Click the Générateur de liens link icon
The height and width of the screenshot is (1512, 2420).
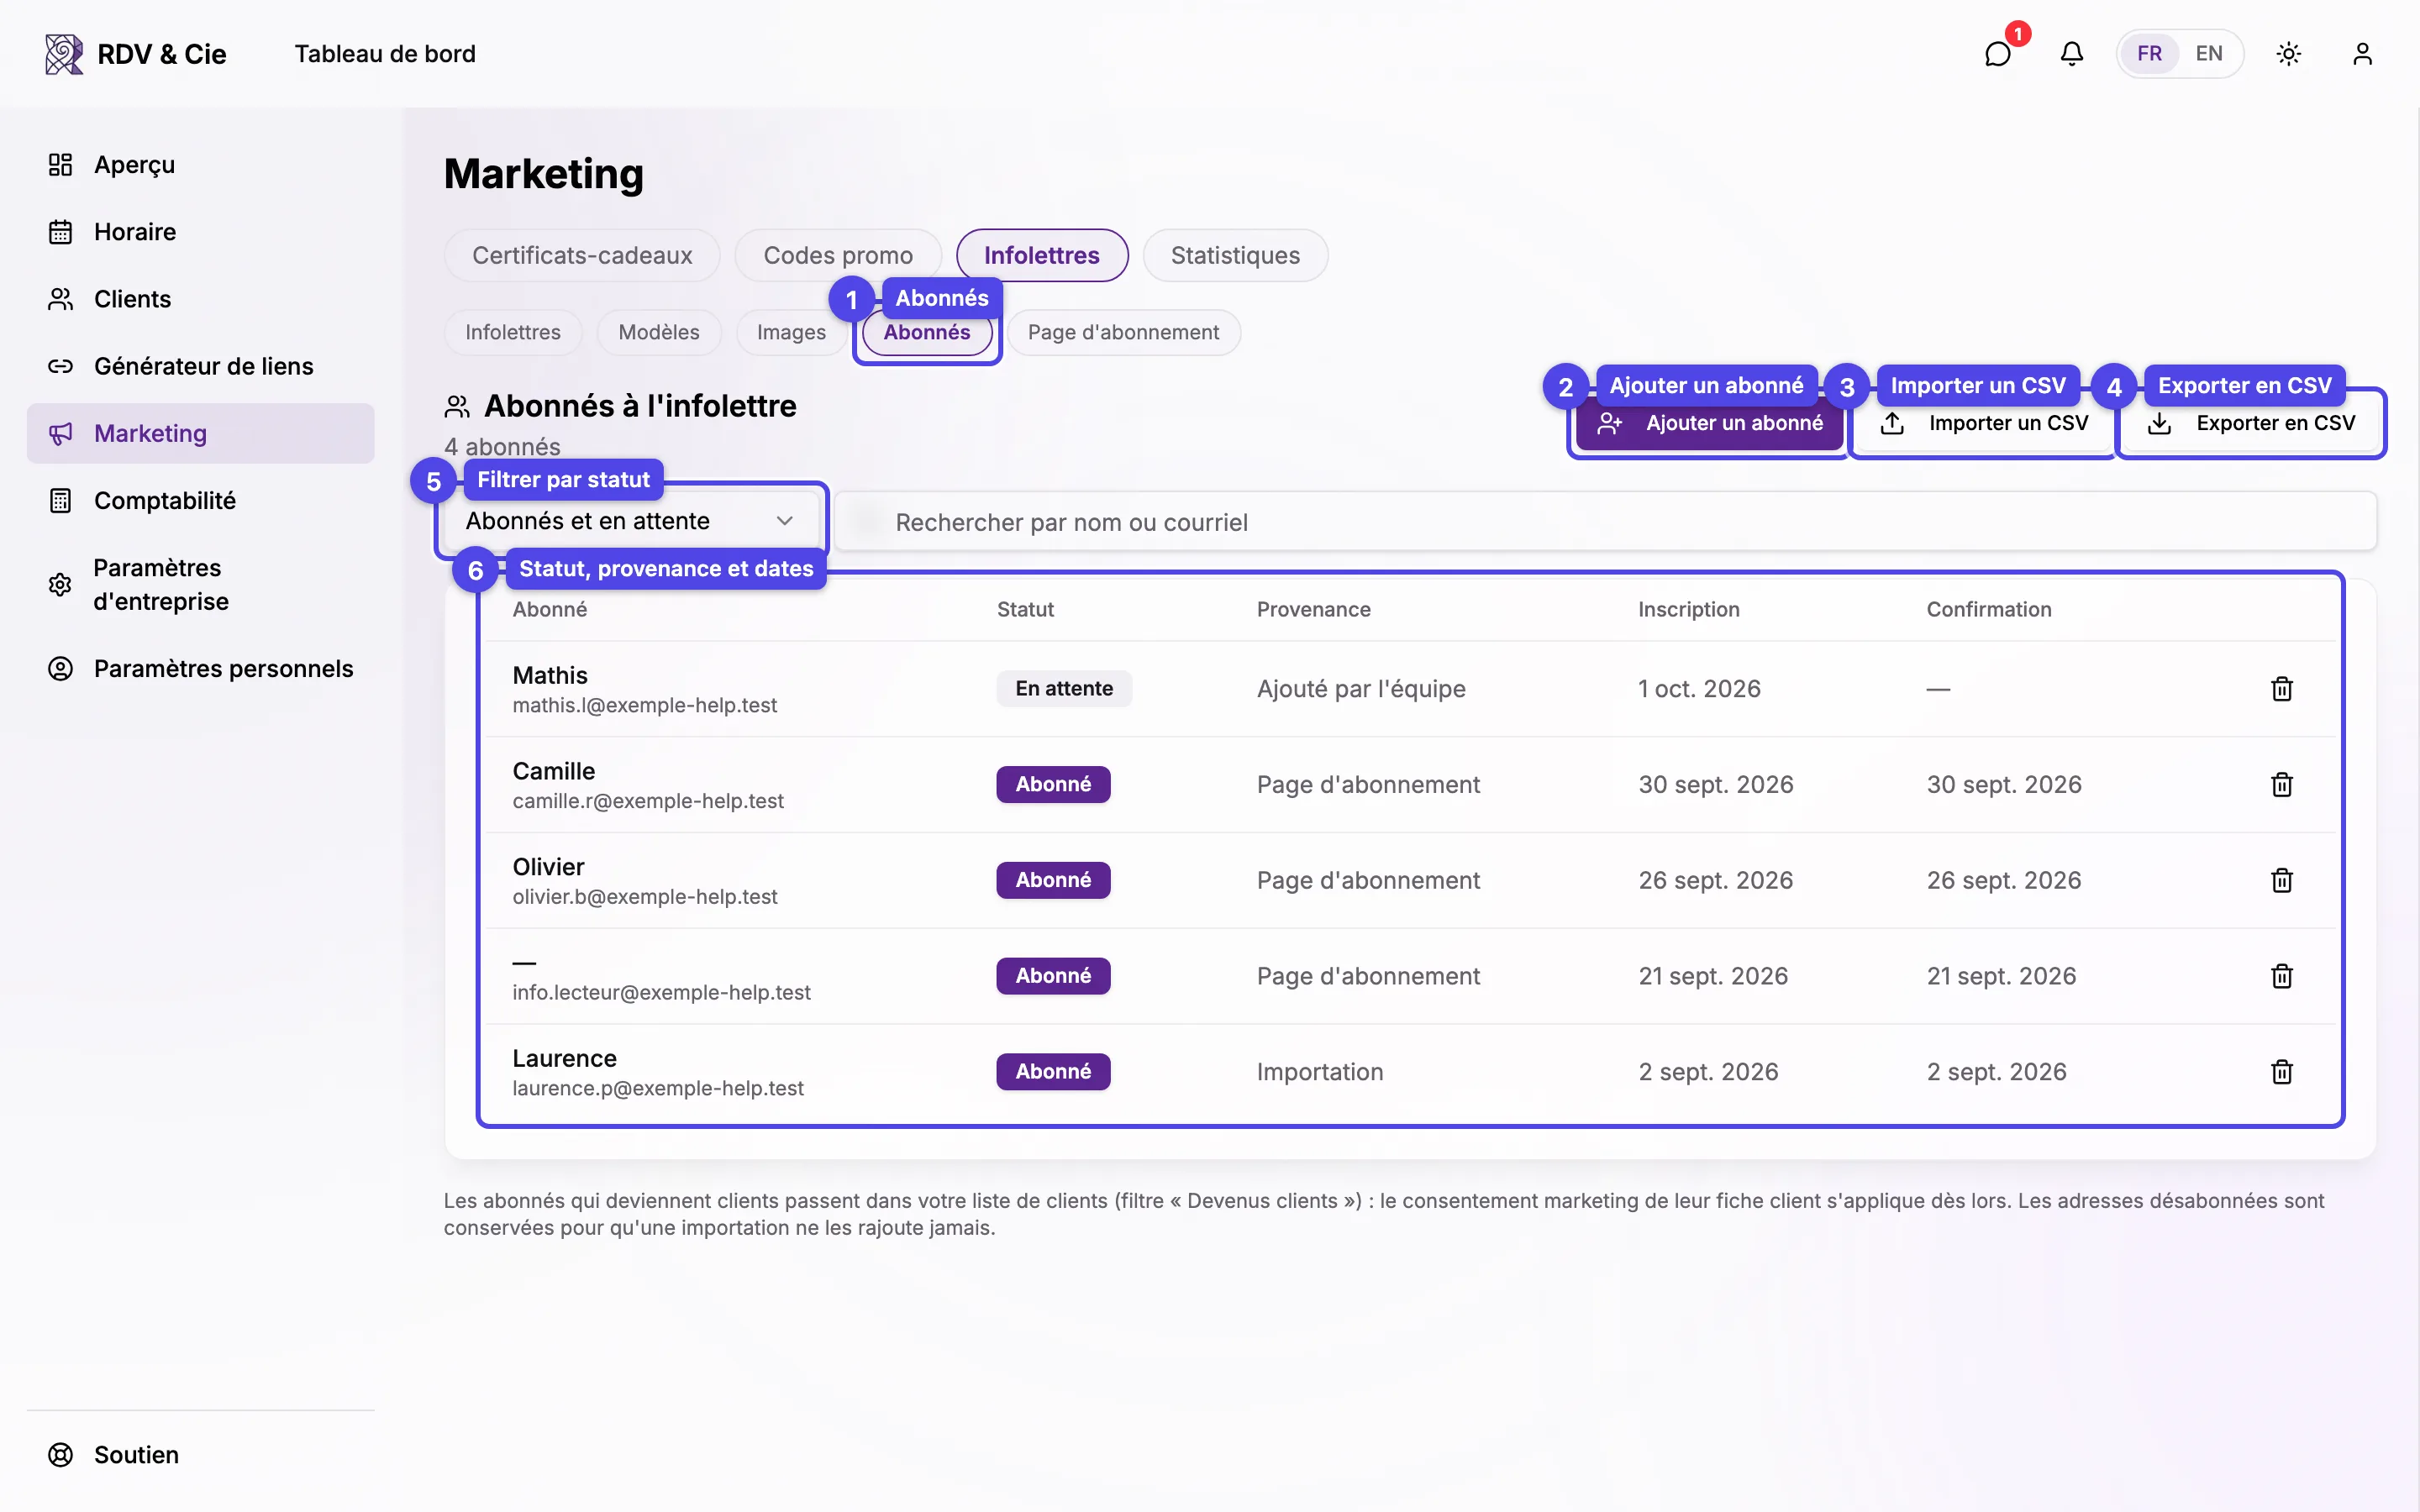61,366
